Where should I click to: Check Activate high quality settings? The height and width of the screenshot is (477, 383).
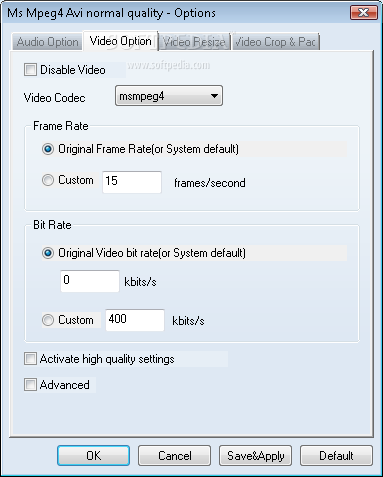pyautogui.click(x=30, y=359)
